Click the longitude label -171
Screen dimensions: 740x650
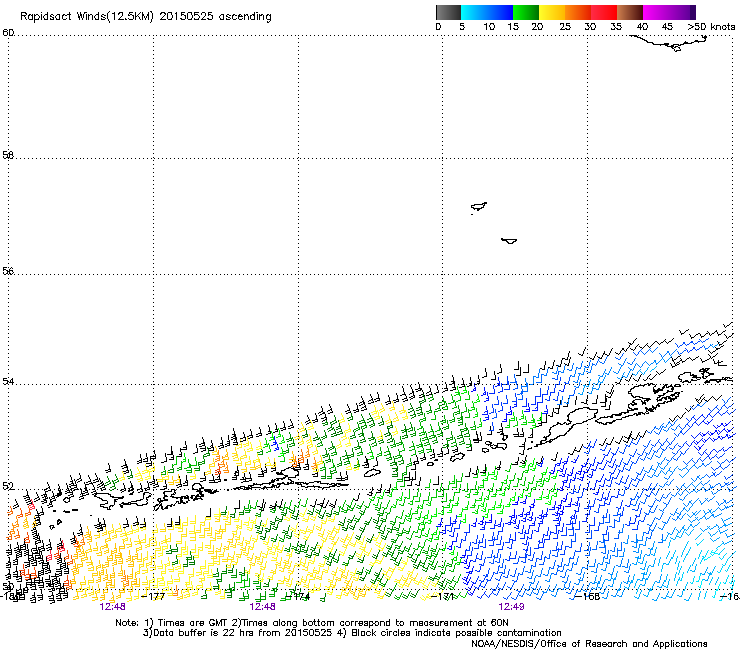point(443,597)
